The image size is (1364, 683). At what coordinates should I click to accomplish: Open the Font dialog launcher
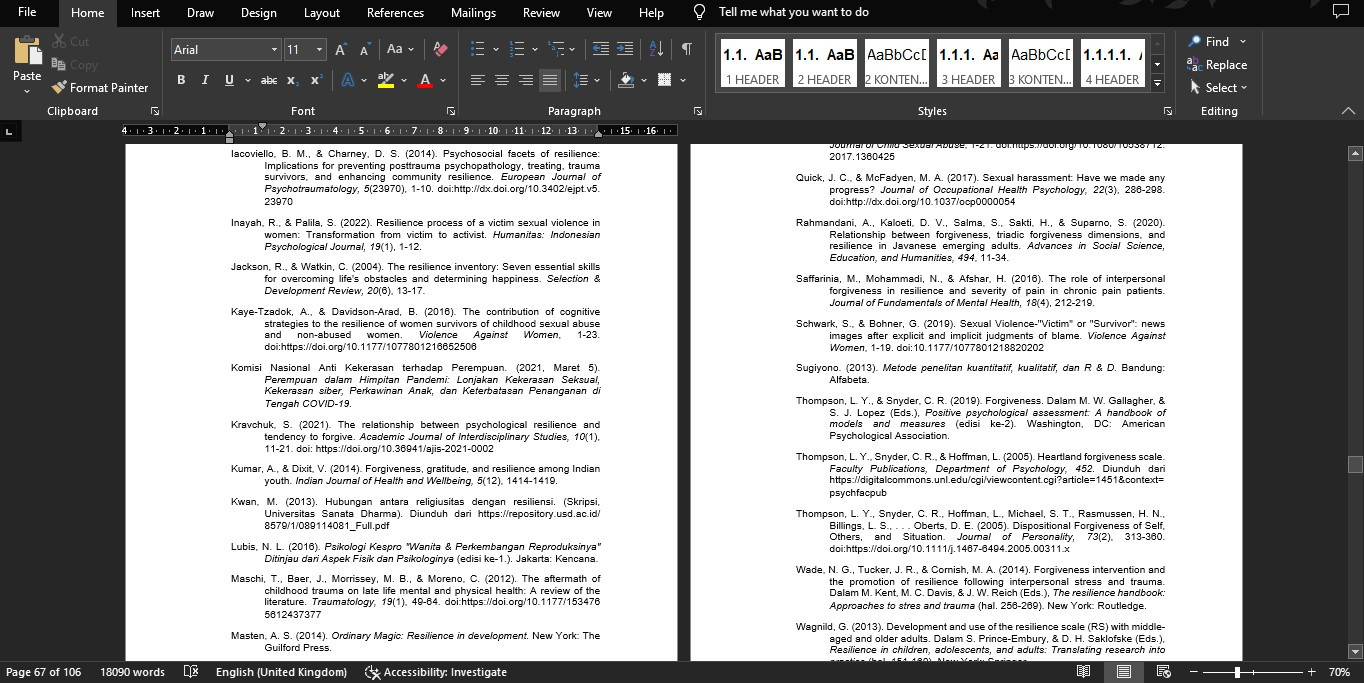tap(451, 111)
